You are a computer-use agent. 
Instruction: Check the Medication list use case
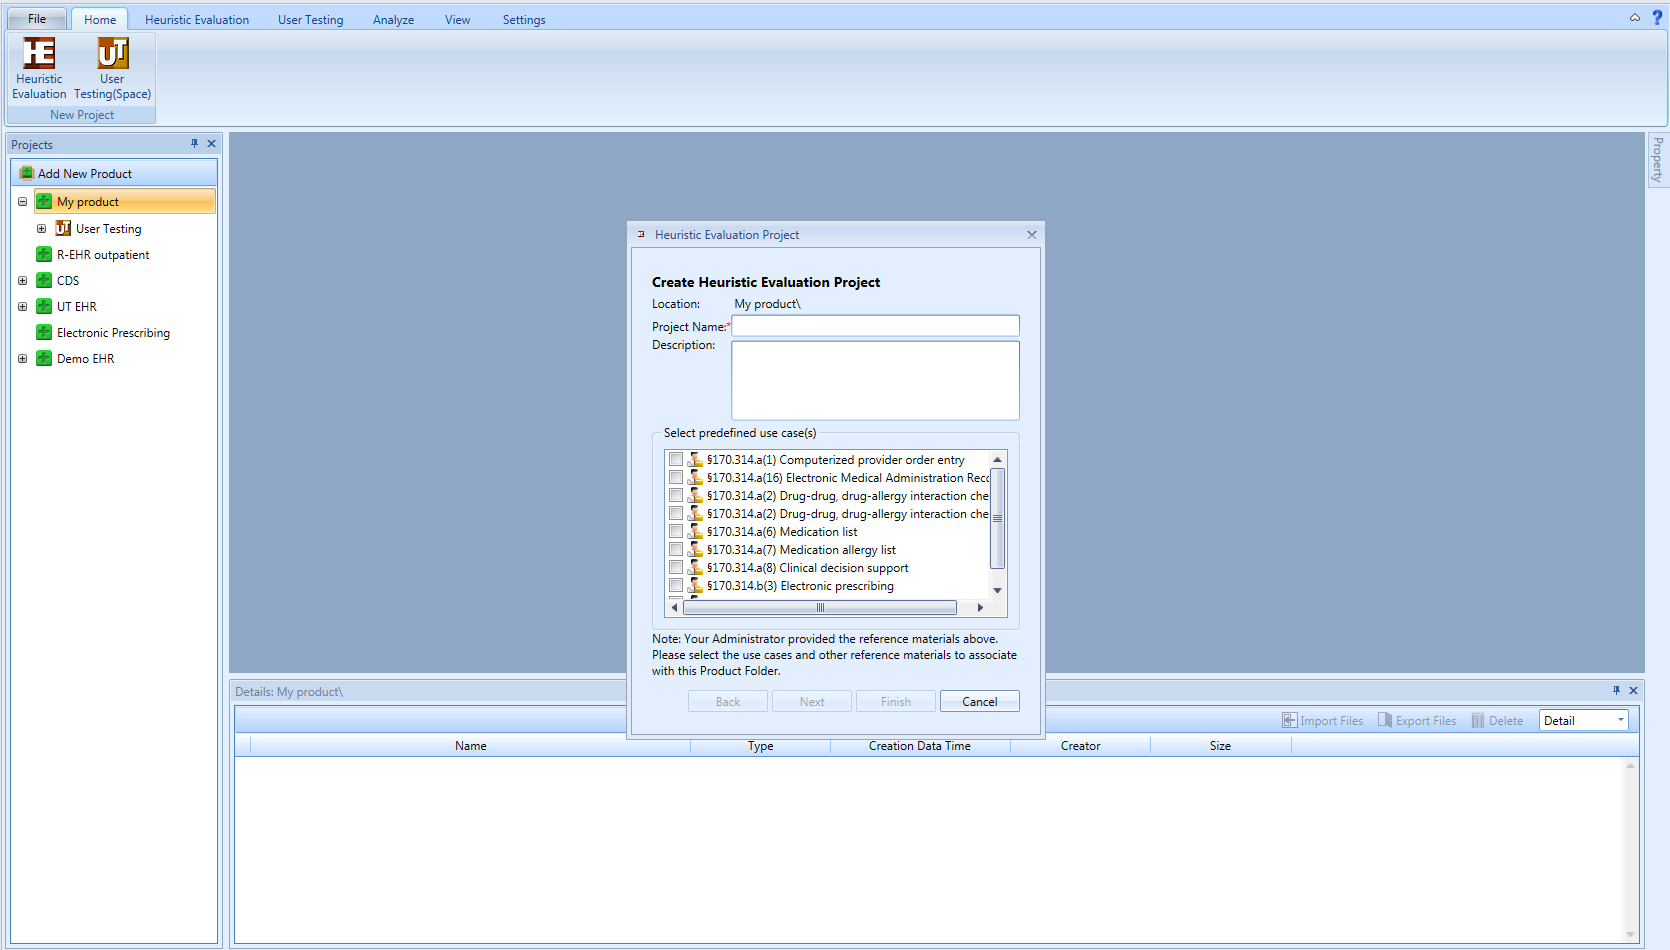click(x=676, y=532)
